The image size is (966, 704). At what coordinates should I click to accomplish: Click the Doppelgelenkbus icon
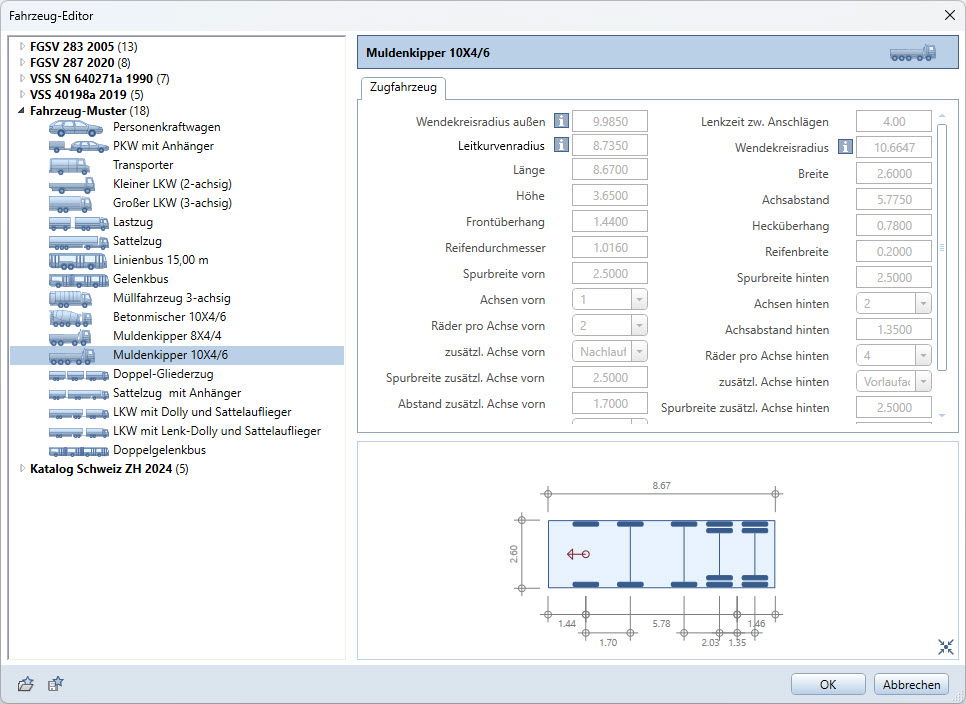(x=78, y=451)
